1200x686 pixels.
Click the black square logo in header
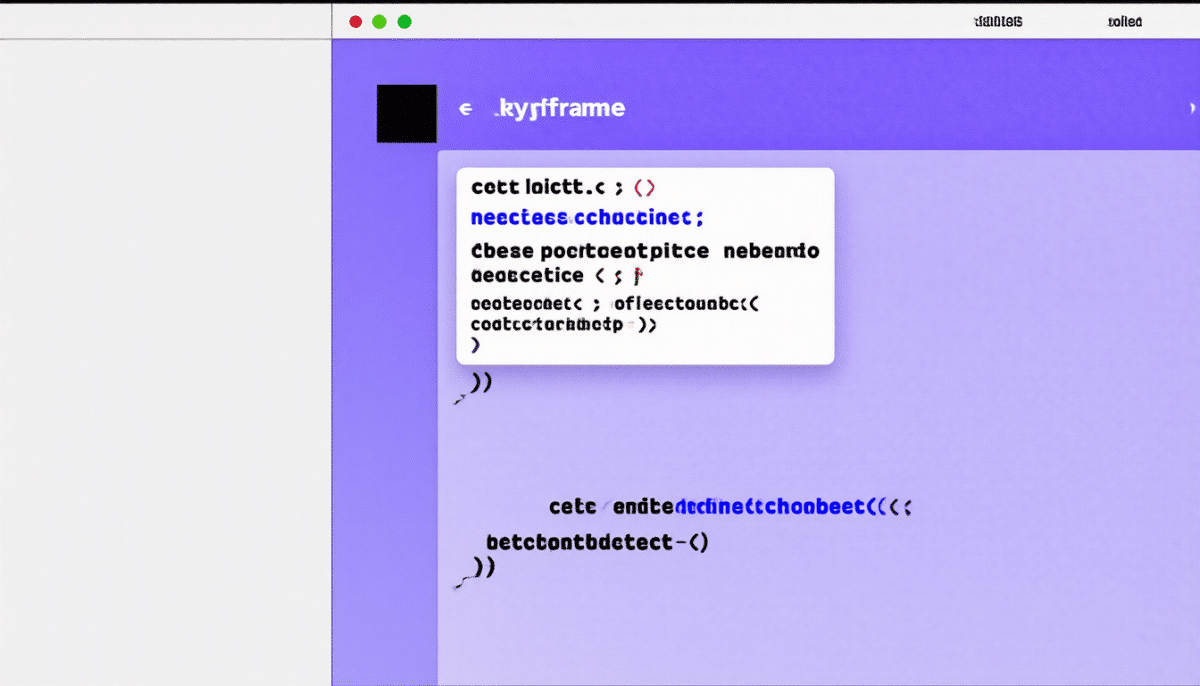406,113
